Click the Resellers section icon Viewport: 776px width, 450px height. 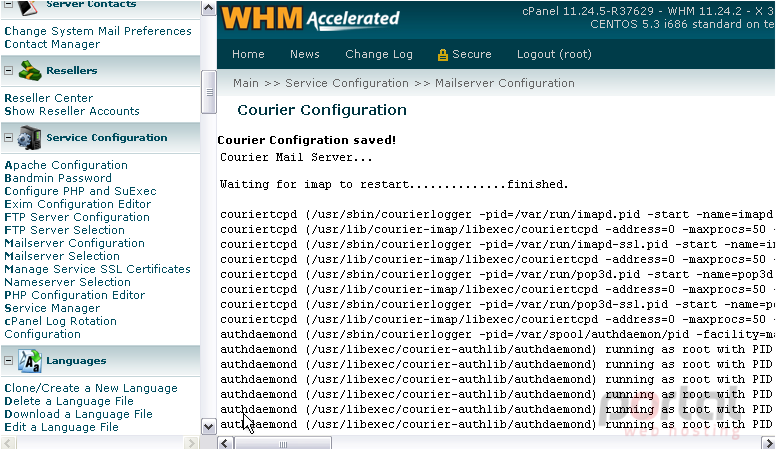pyautogui.click(x=30, y=71)
